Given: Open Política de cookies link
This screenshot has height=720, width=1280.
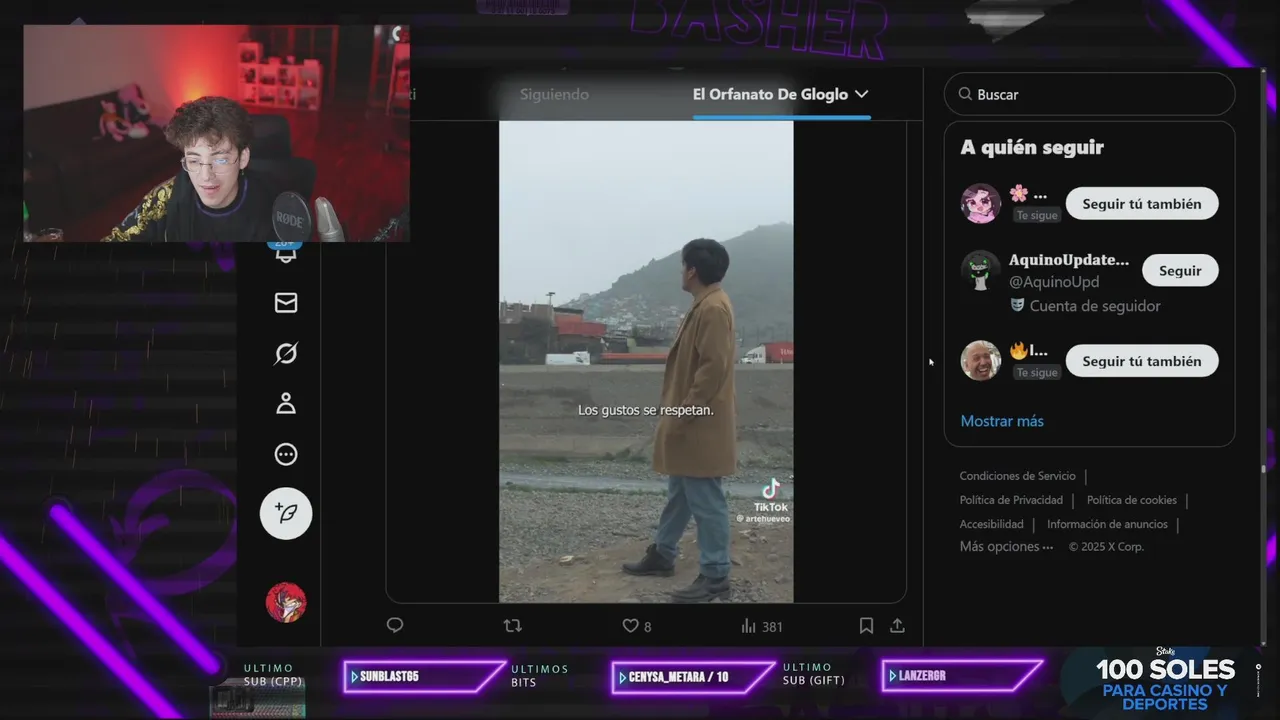Looking at the screenshot, I should click(x=1132, y=500).
